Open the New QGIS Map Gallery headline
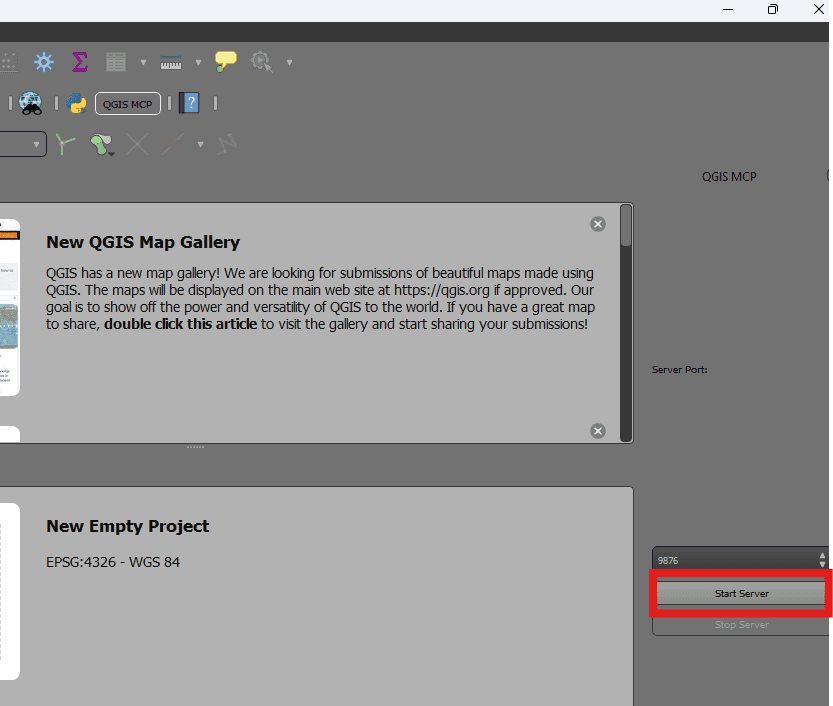This screenshot has width=833, height=706. 143,242
